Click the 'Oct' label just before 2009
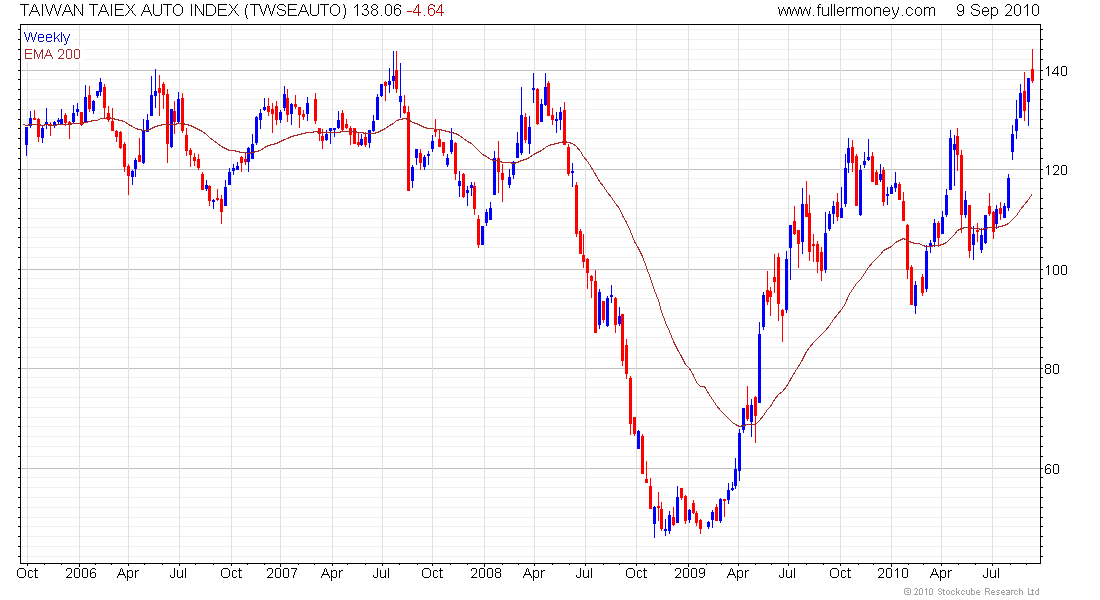The width and height of the screenshot is (1100, 600). [636, 573]
